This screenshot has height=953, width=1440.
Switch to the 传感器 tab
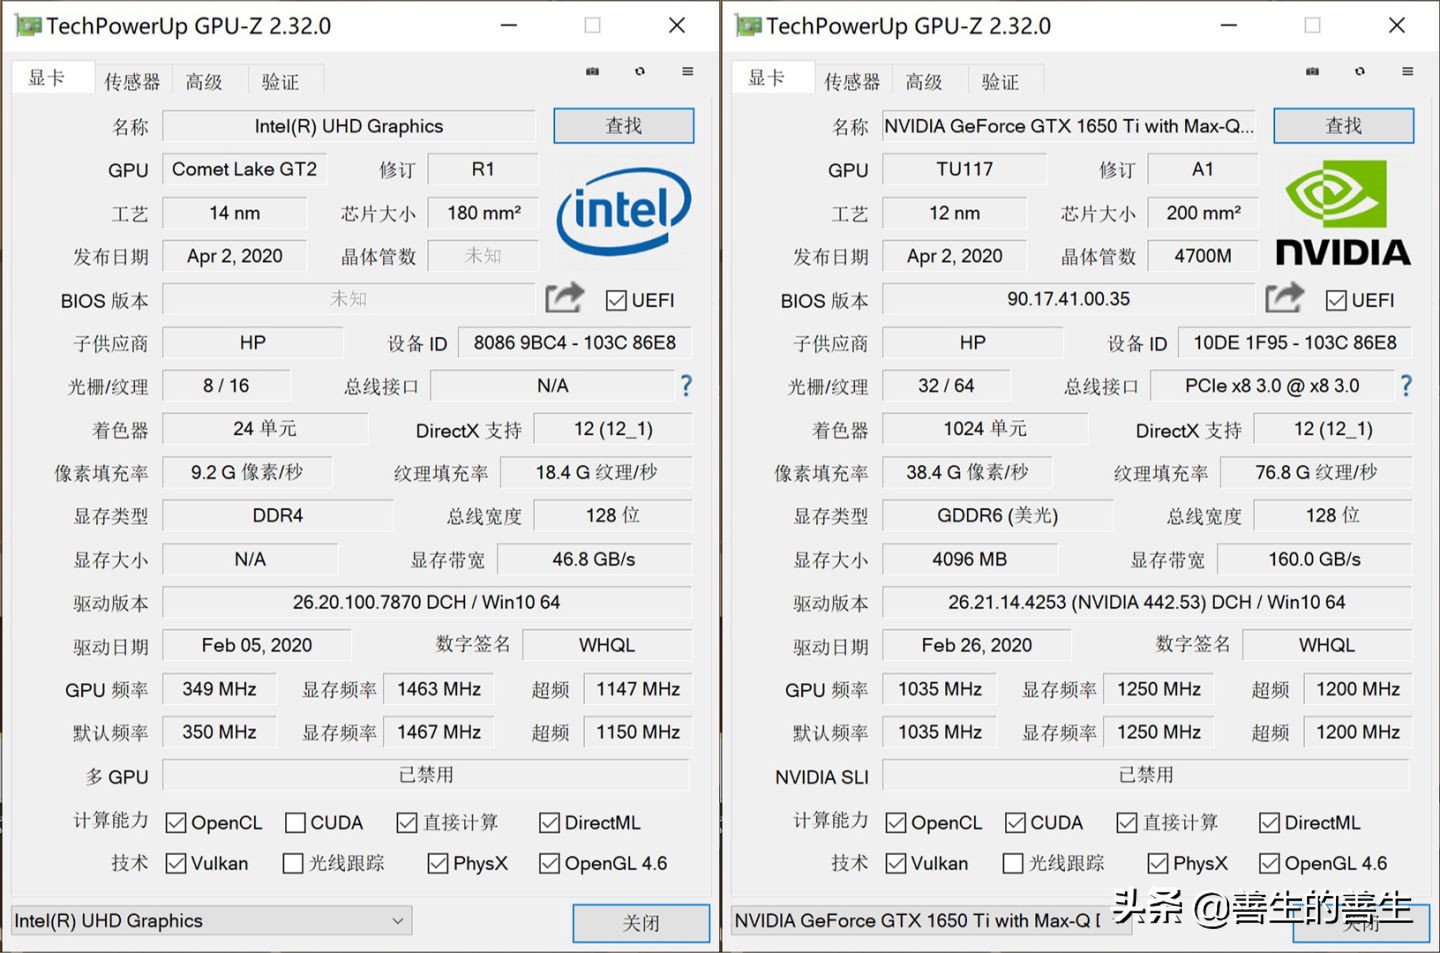pos(132,80)
